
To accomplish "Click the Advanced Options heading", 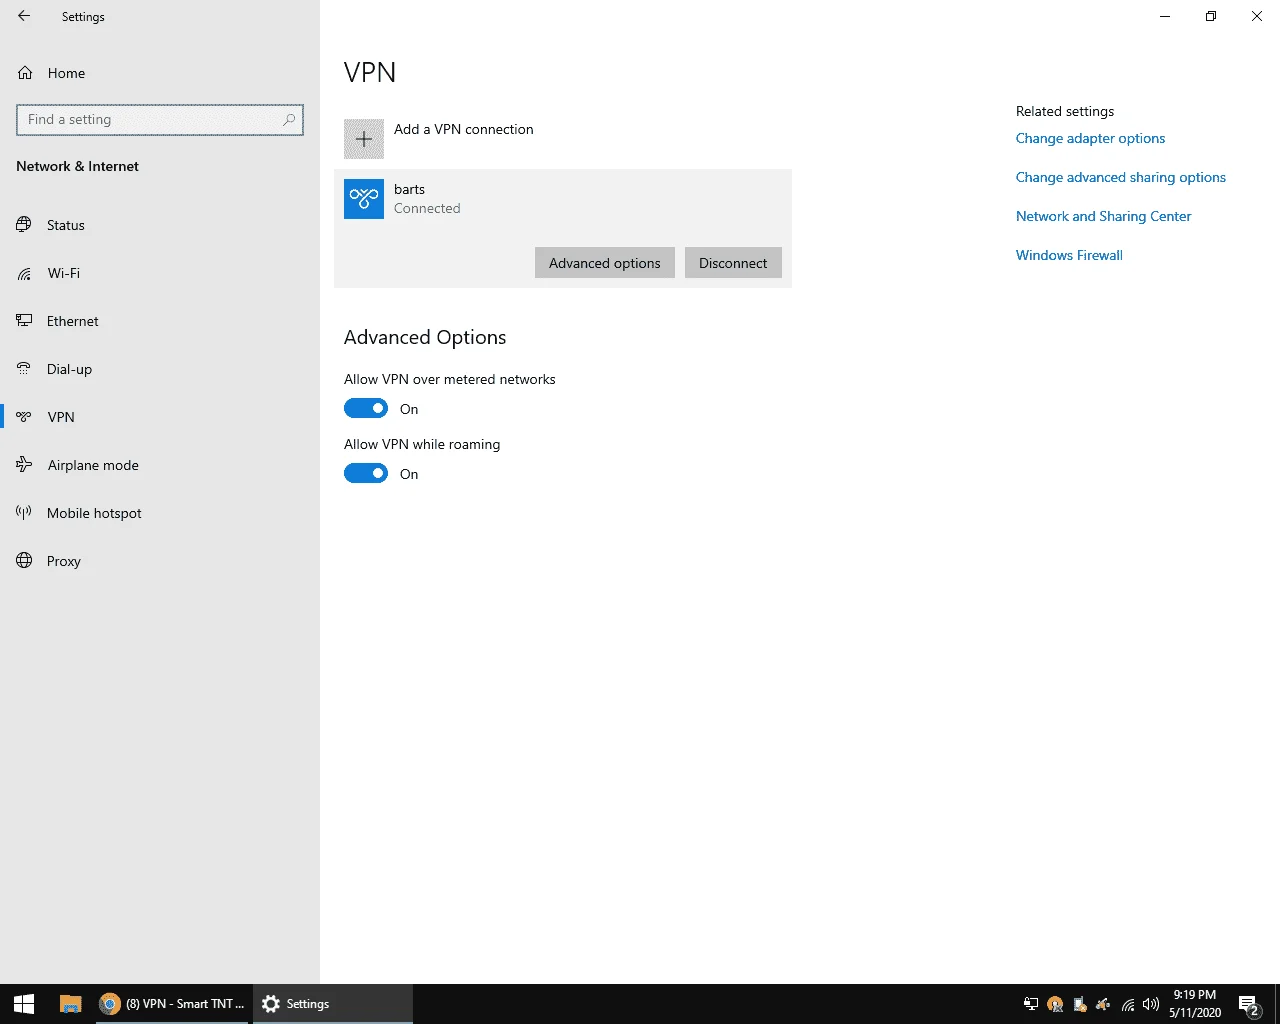I will [x=425, y=337].
